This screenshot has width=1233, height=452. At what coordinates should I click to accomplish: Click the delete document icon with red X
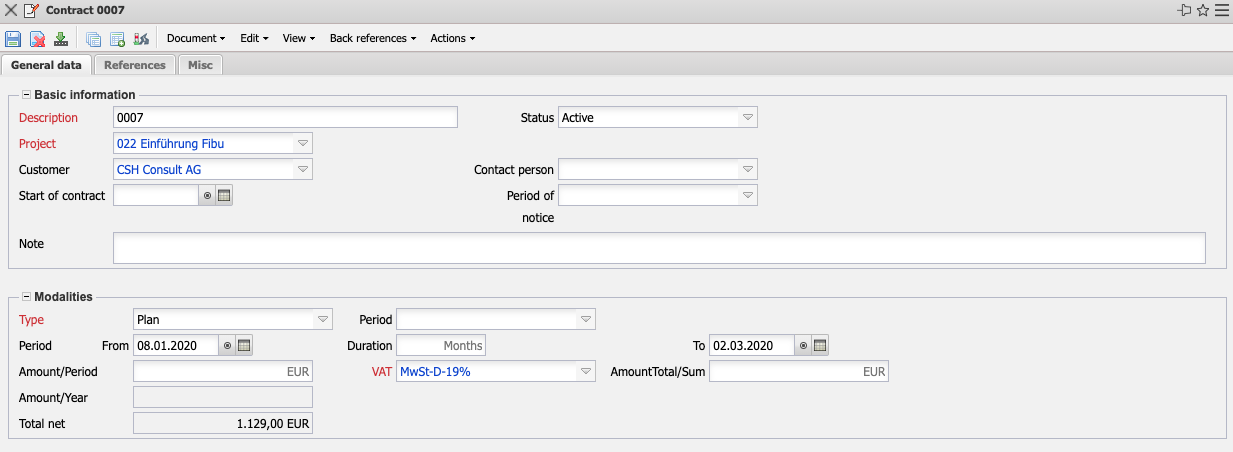[x=37, y=39]
